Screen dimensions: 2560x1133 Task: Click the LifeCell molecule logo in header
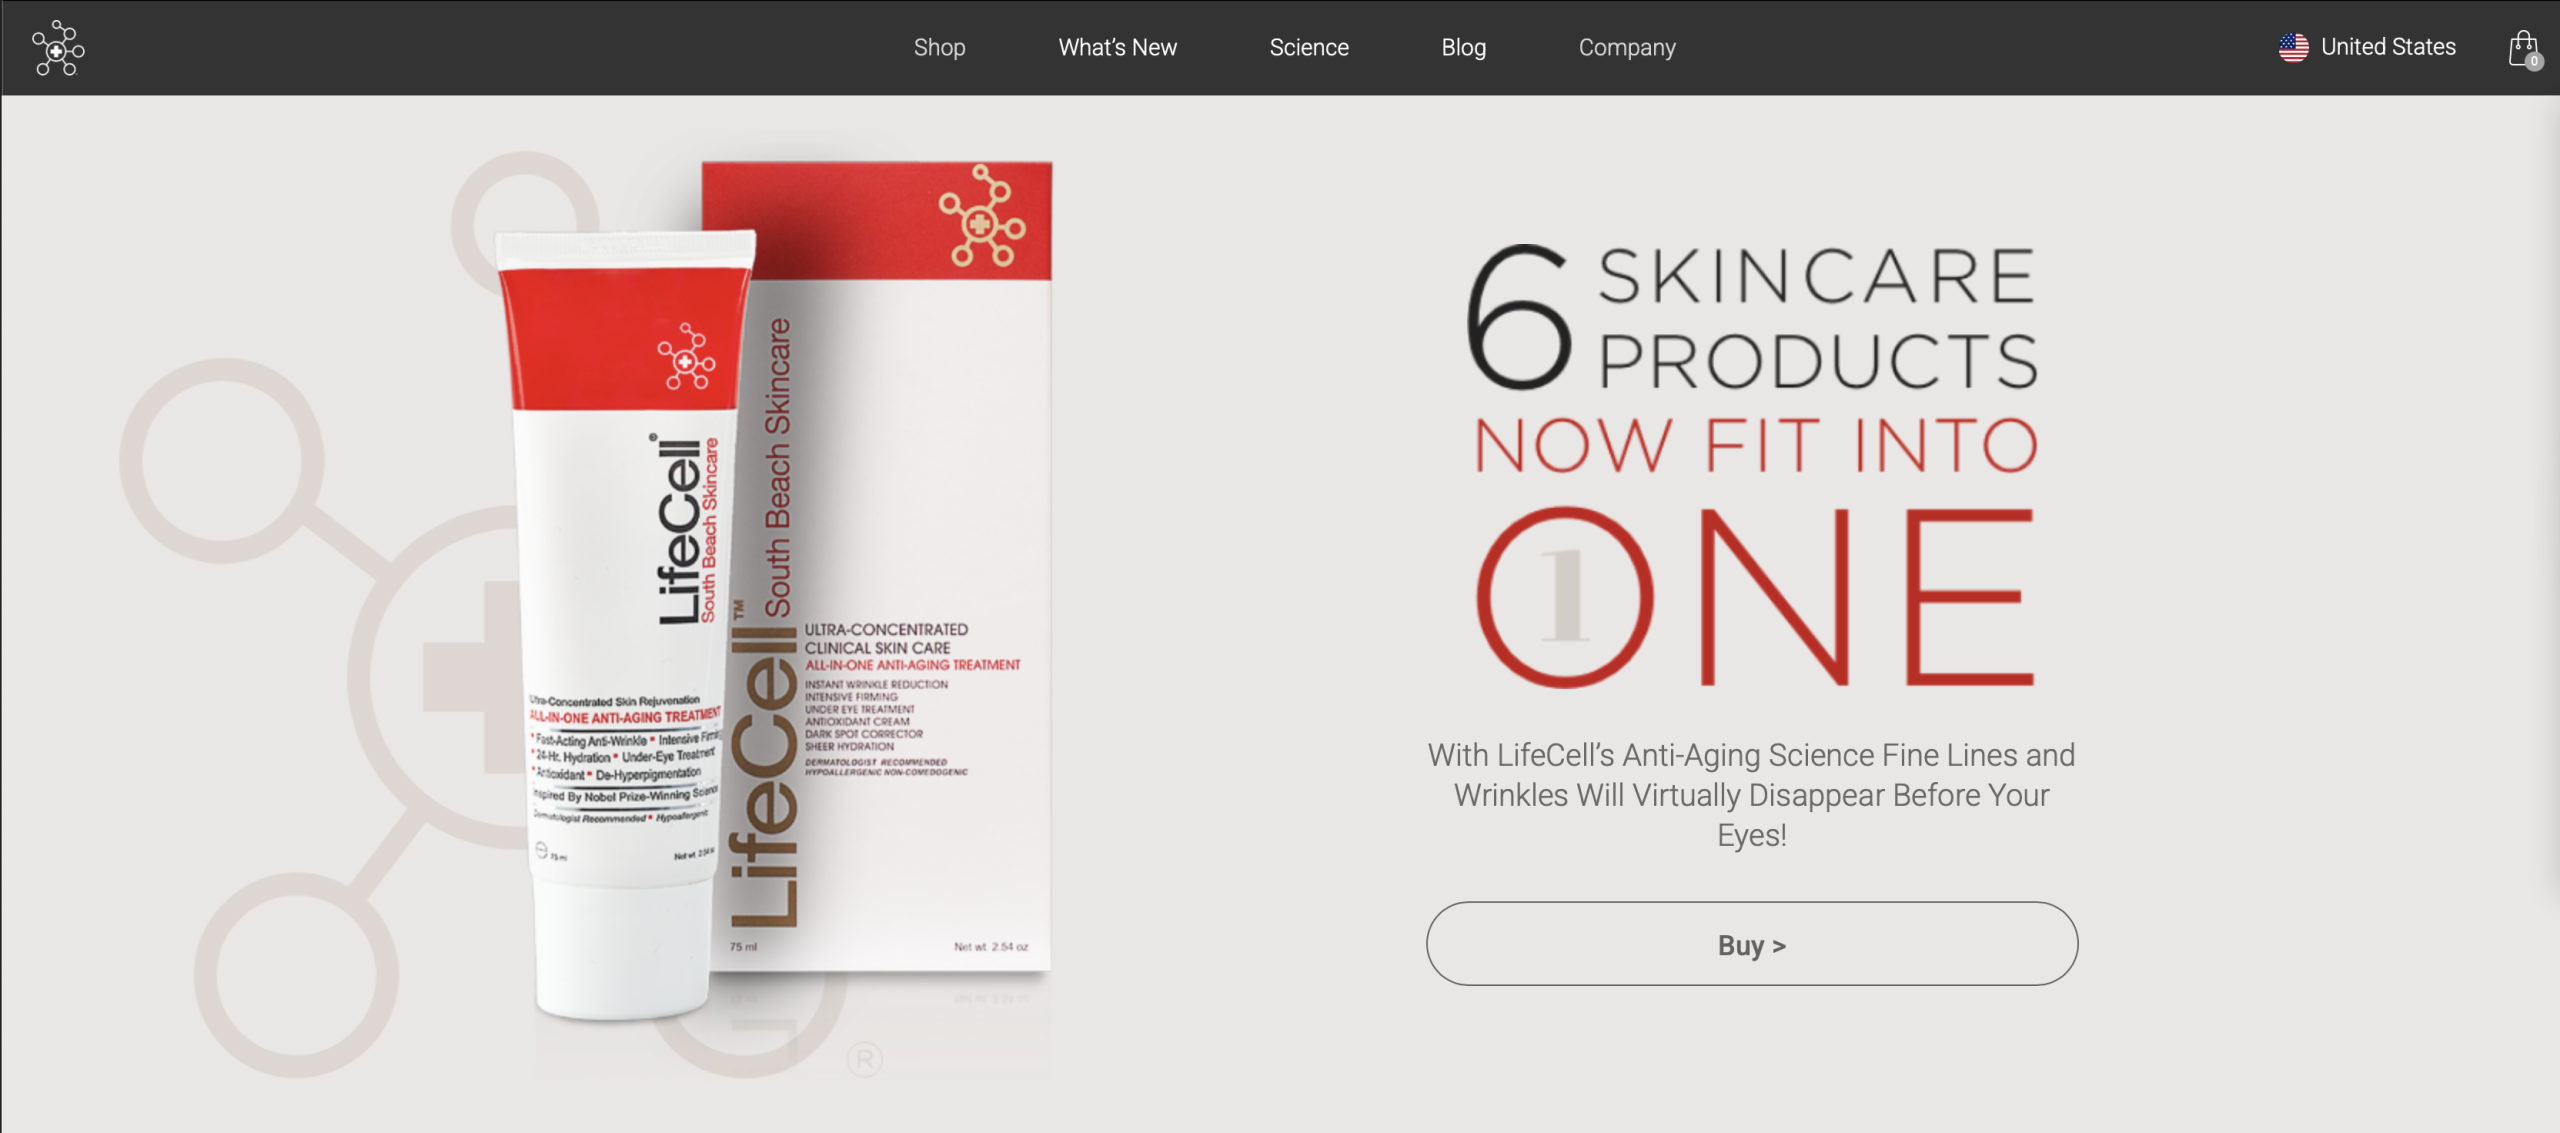click(58, 47)
